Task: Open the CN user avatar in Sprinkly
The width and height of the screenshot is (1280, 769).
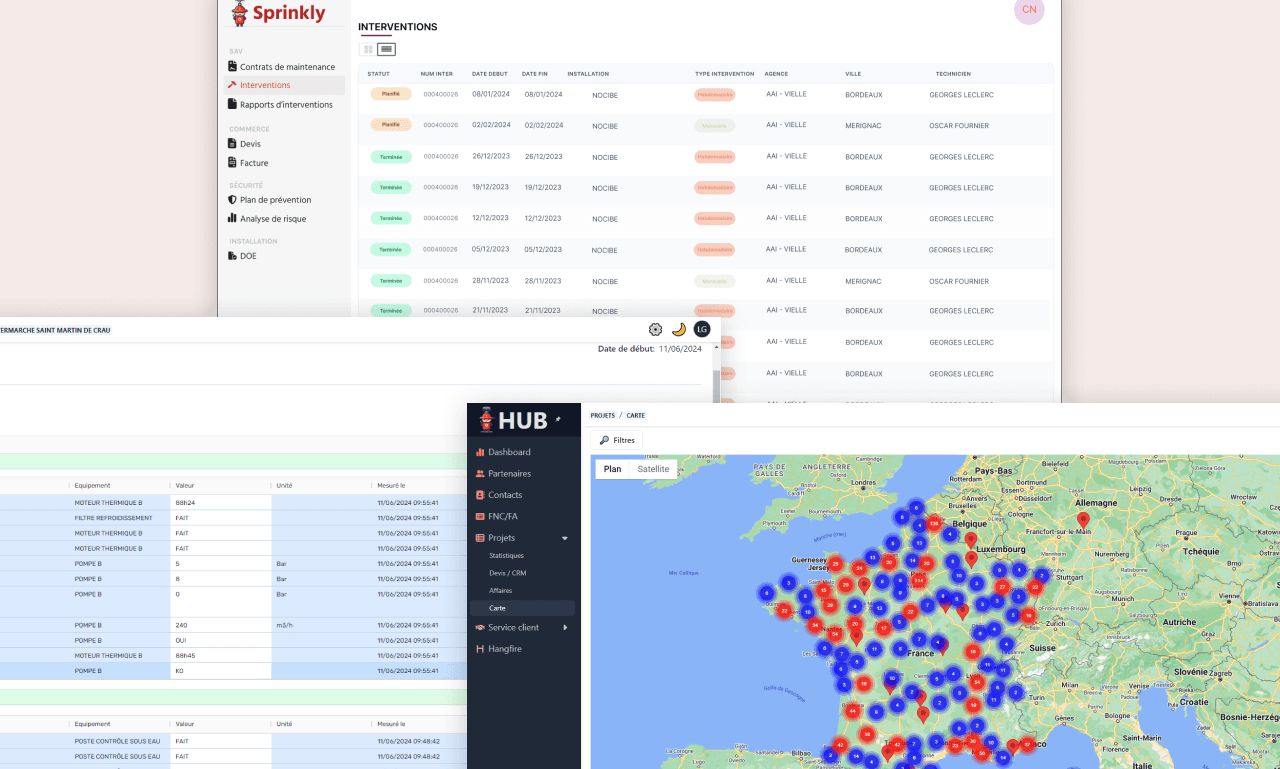Action: click(1029, 10)
